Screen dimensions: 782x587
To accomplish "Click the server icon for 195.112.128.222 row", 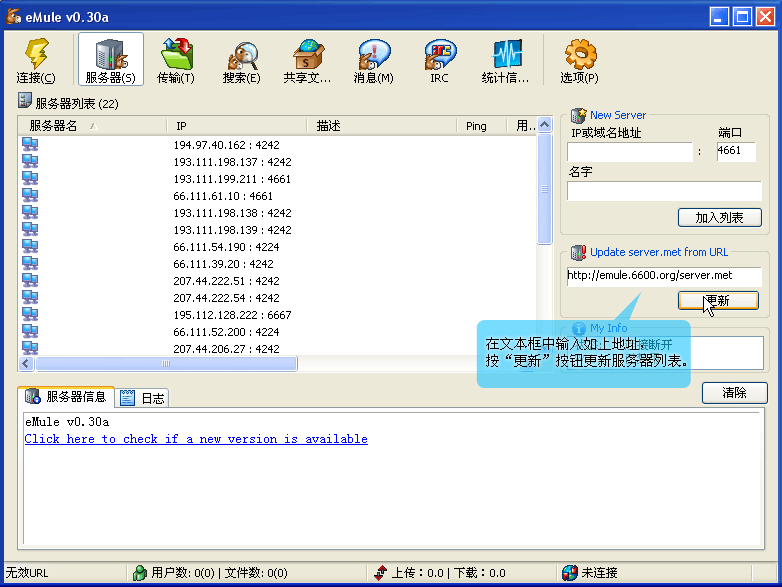I will click(30, 314).
